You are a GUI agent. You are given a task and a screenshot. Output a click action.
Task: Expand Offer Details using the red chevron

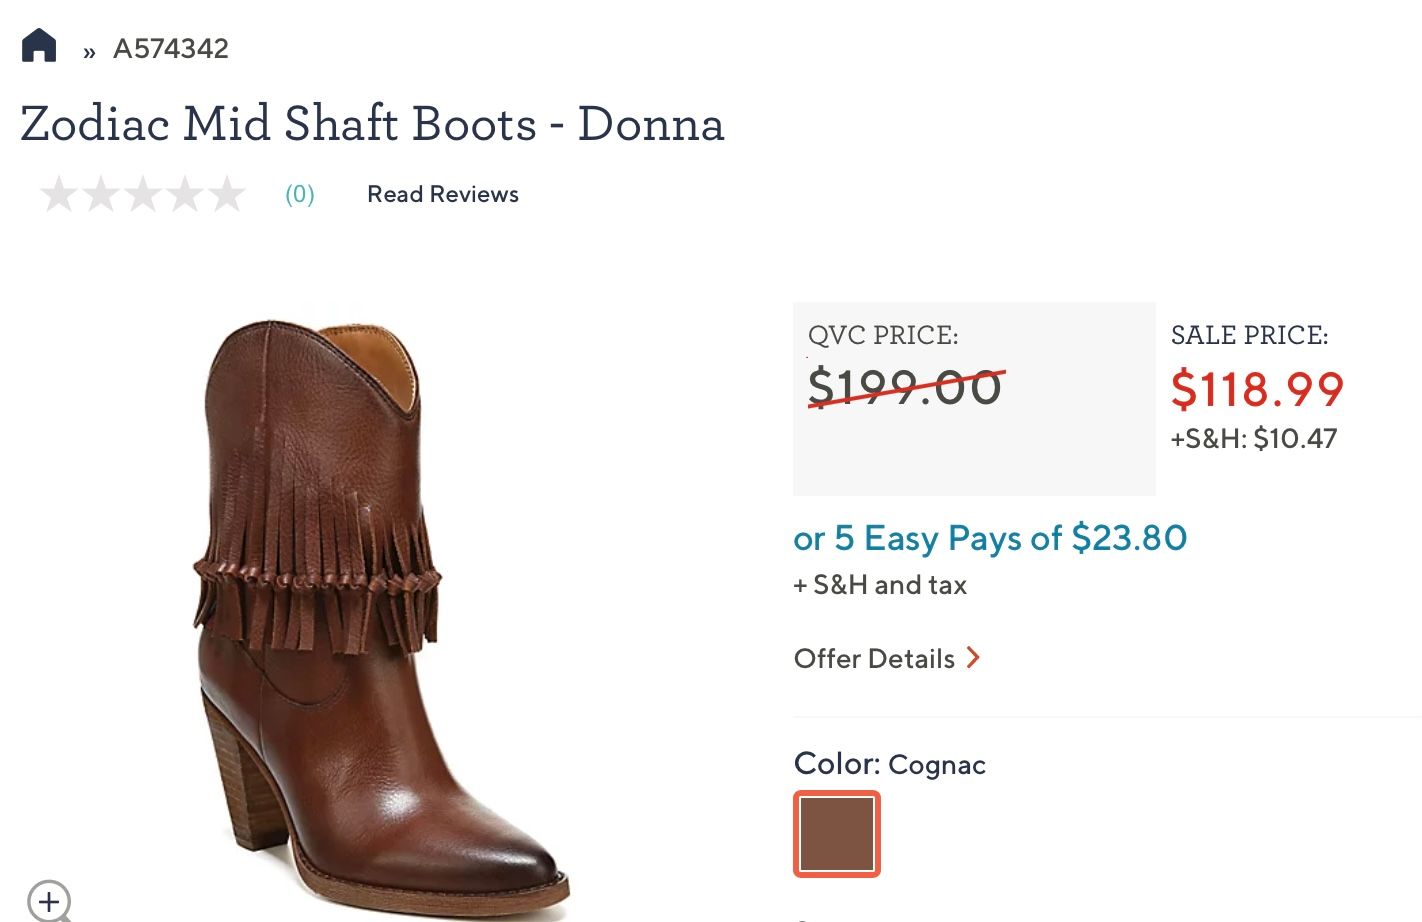pos(973,658)
